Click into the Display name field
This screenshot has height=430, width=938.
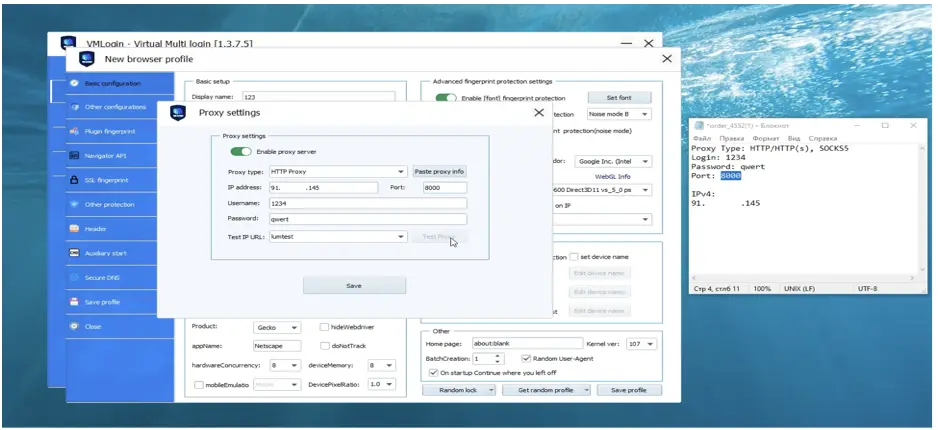point(319,96)
